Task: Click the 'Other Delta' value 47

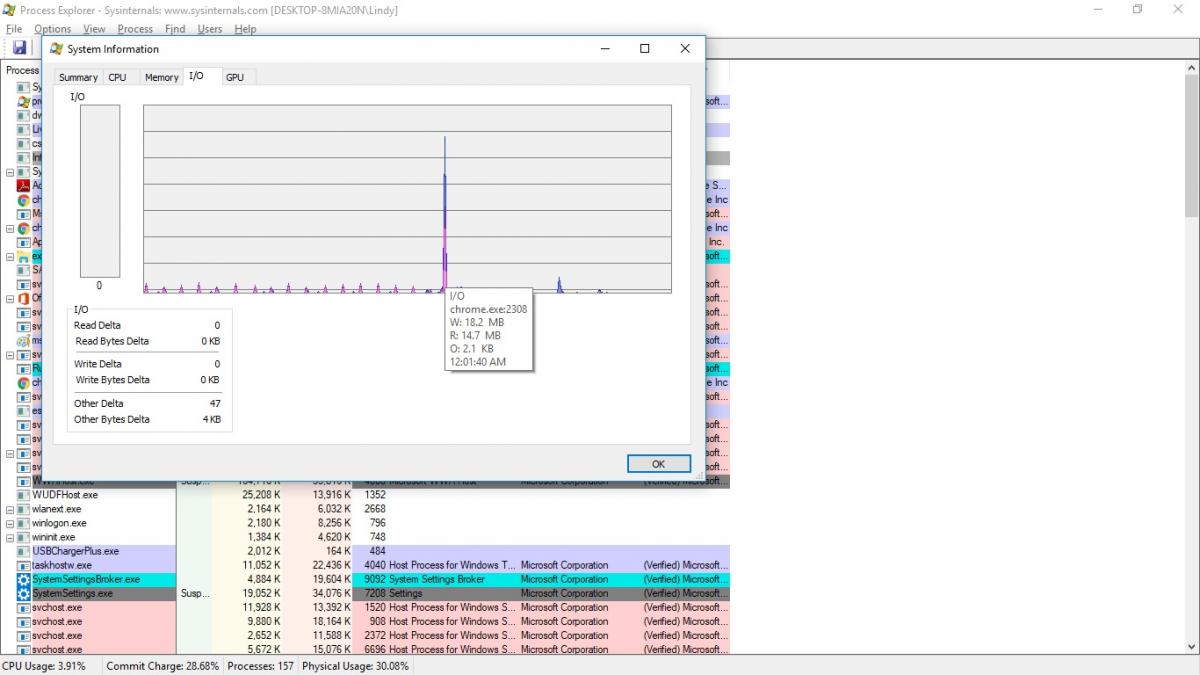Action: 214,403
